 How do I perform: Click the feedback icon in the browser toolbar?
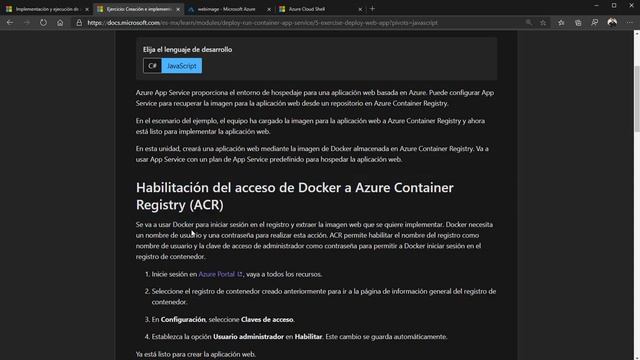[x=595, y=23]
